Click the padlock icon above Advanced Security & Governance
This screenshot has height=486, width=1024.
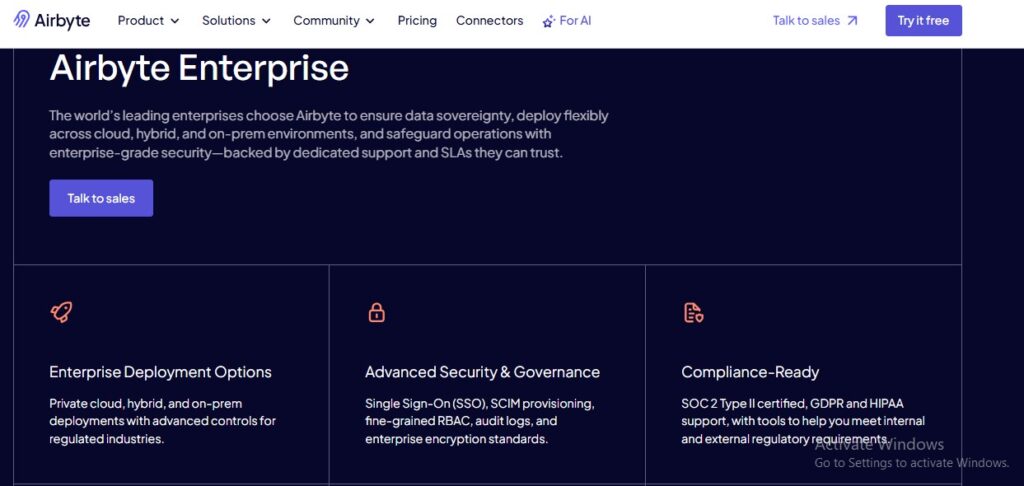376,313
